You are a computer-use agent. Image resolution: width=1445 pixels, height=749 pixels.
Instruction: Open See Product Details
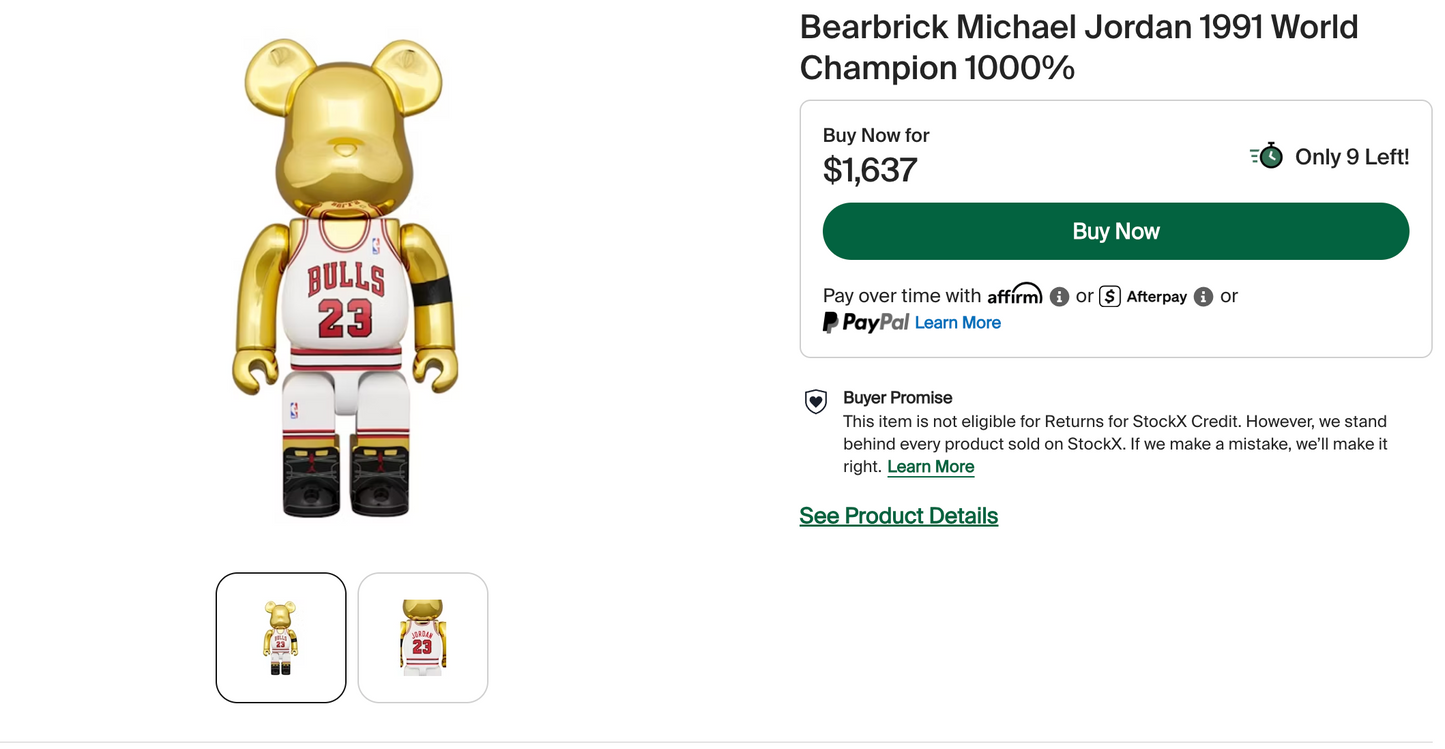click(x=898, y=515)
